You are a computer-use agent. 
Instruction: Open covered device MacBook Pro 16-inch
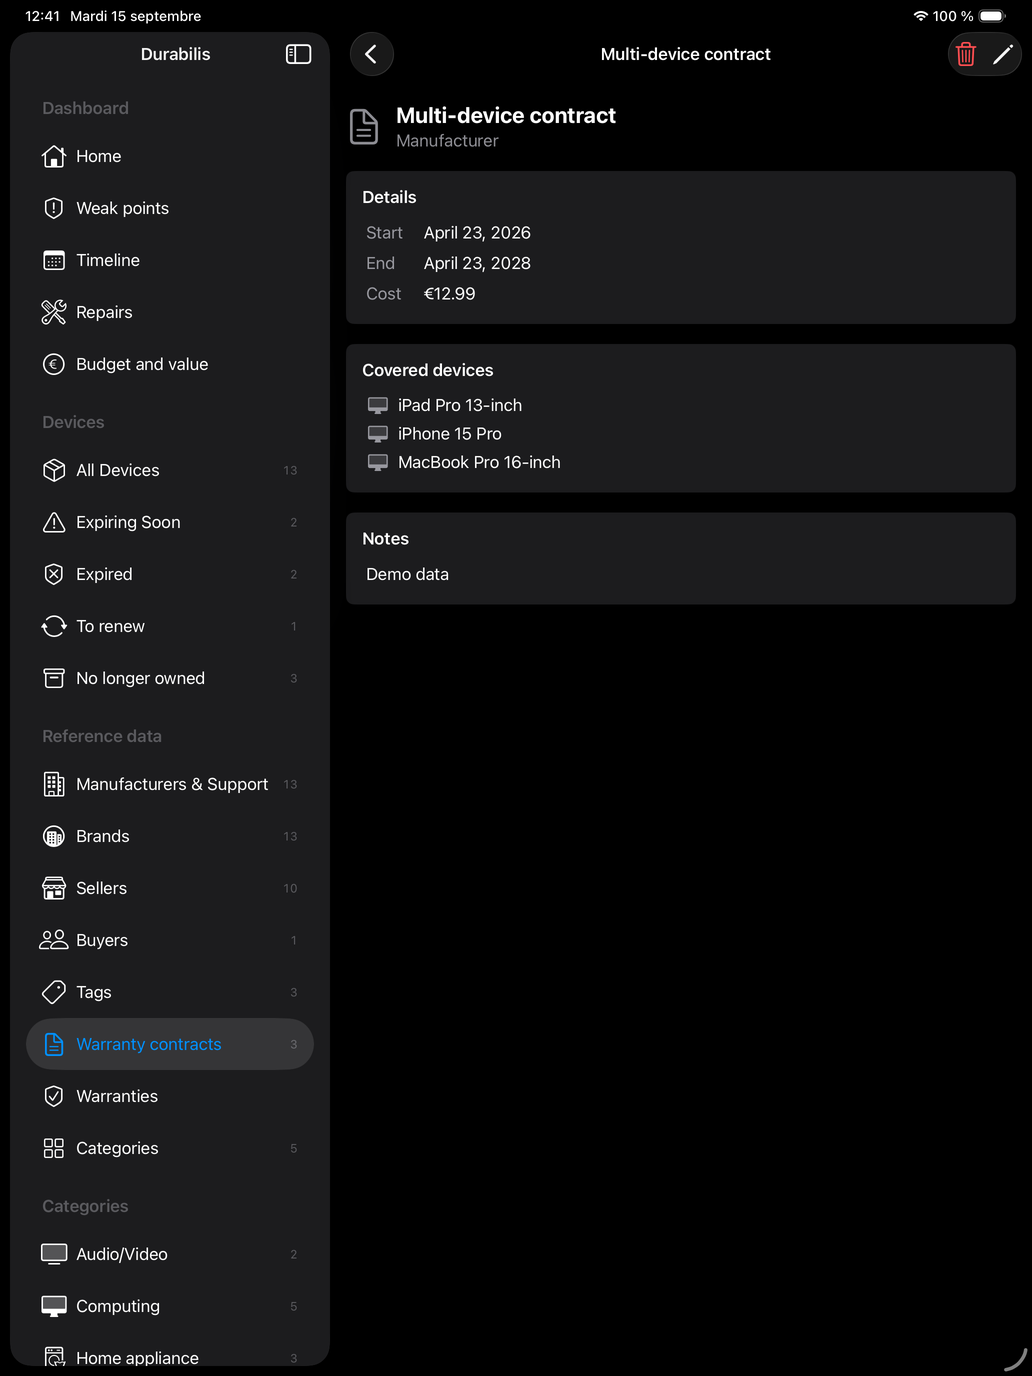(479, 462)
